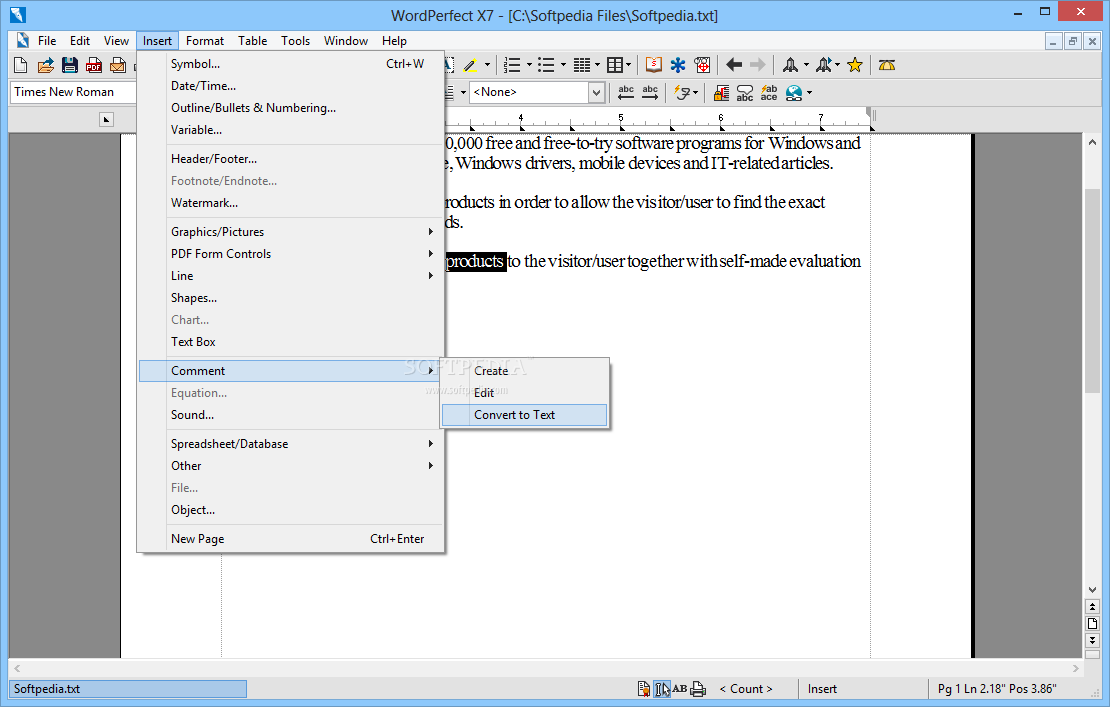Open the Tools menu
1110x707 pixels.
click(295, 41)
